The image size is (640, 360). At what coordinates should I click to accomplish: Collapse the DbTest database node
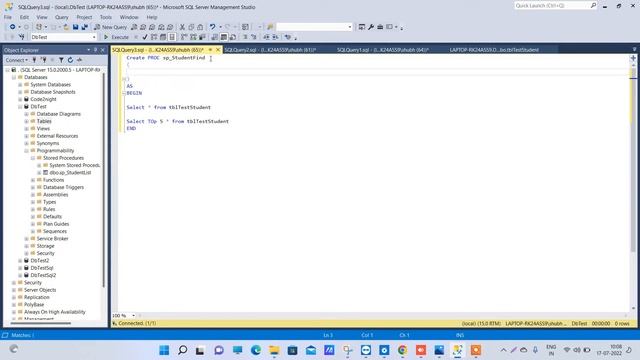20,107
